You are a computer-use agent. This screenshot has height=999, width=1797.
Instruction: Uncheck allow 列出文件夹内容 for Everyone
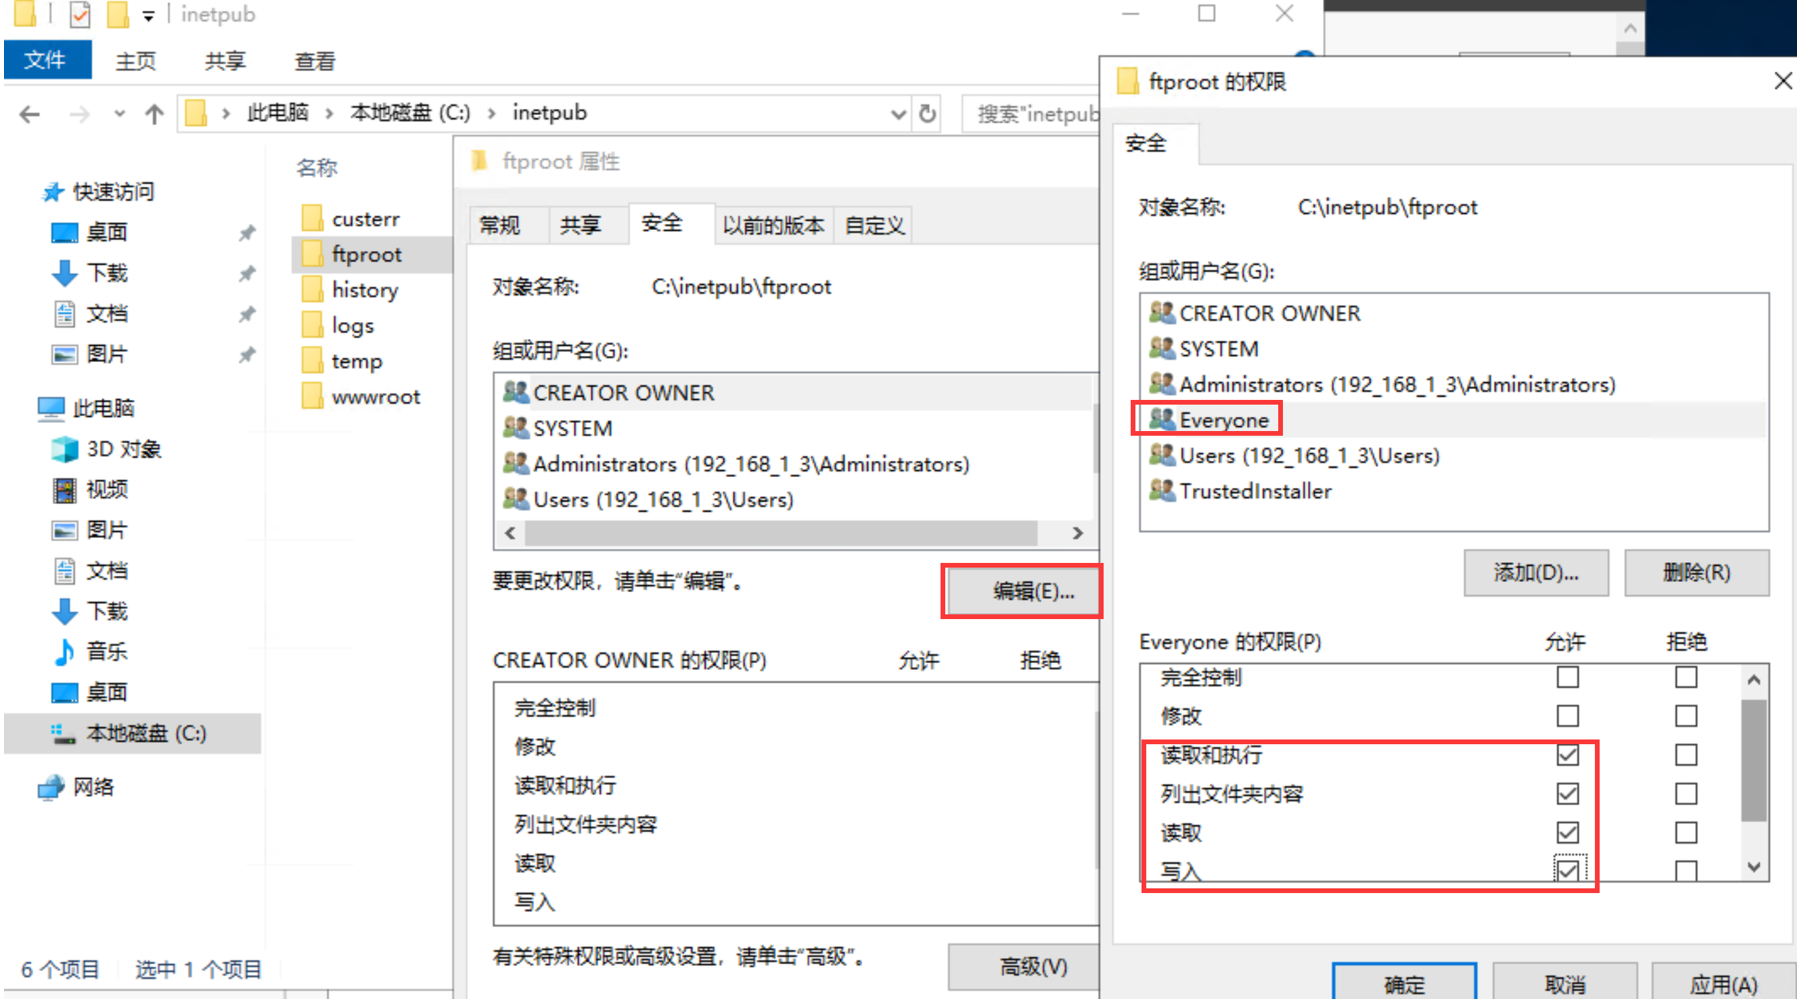point(1567,794)
